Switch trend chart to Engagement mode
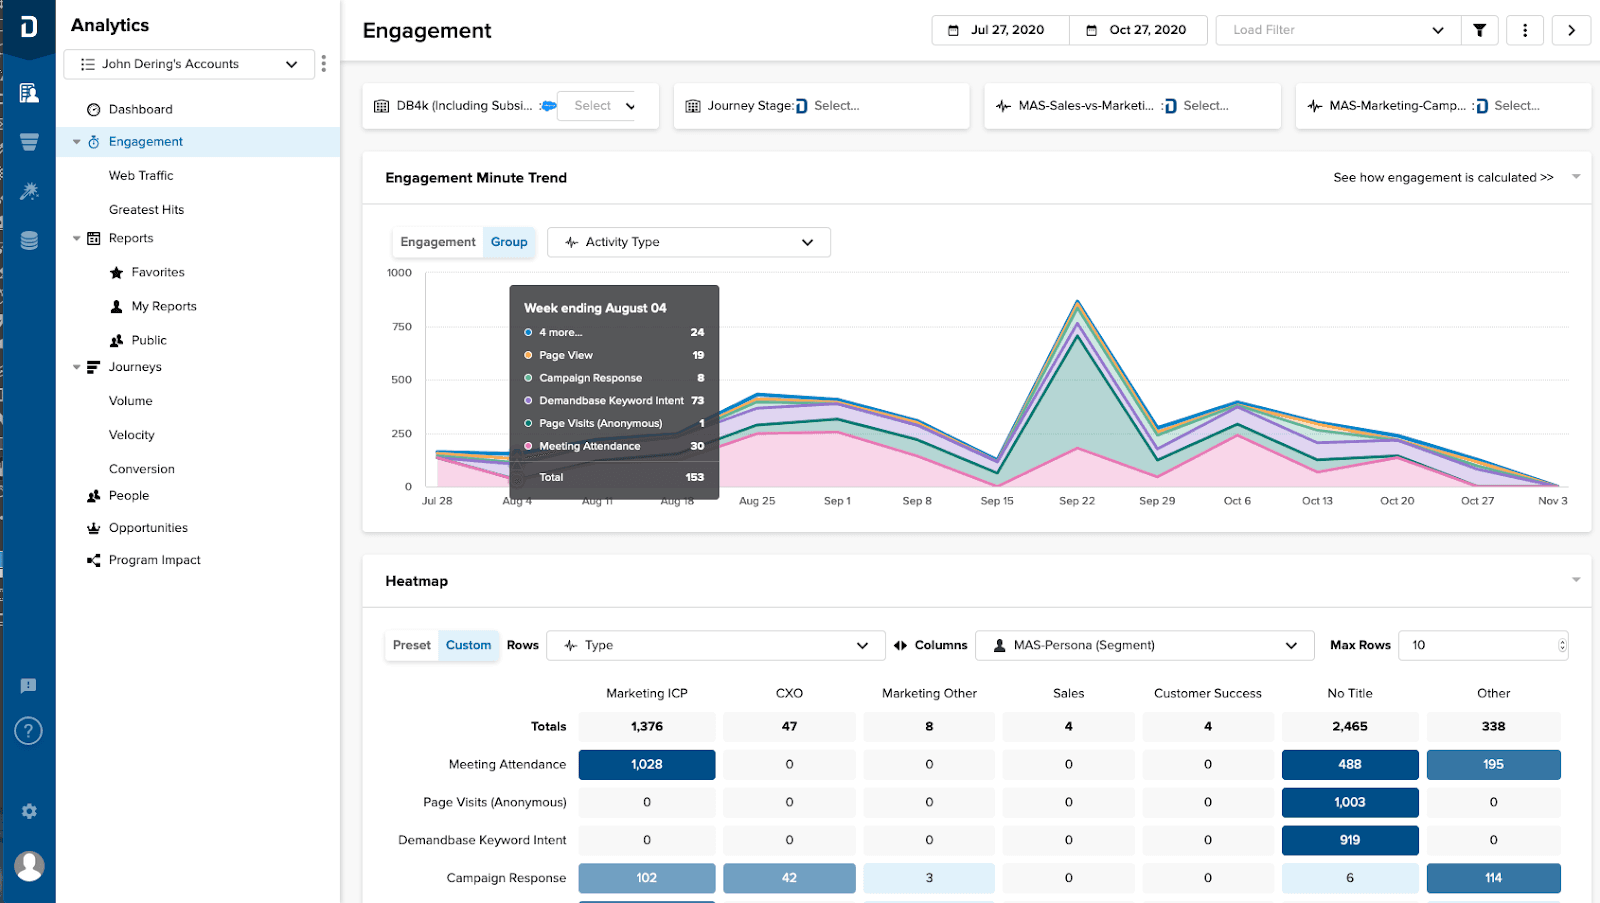 point(438,242)
